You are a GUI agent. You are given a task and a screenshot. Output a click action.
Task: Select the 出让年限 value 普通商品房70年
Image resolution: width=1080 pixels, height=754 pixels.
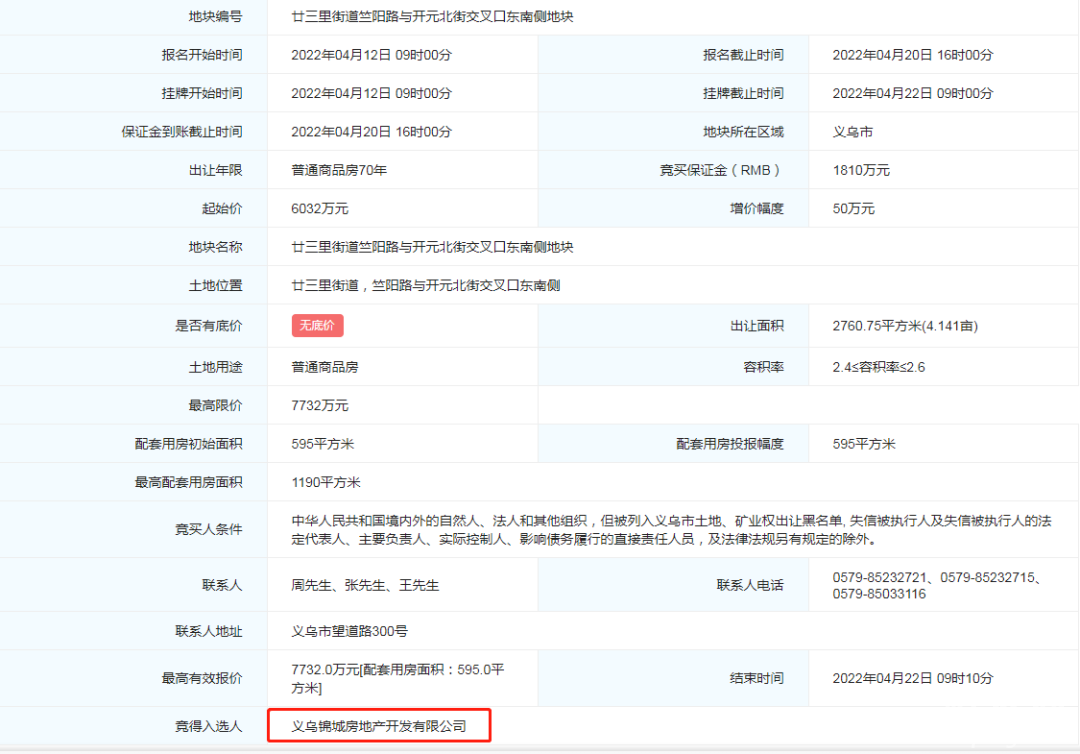point(338,170)
